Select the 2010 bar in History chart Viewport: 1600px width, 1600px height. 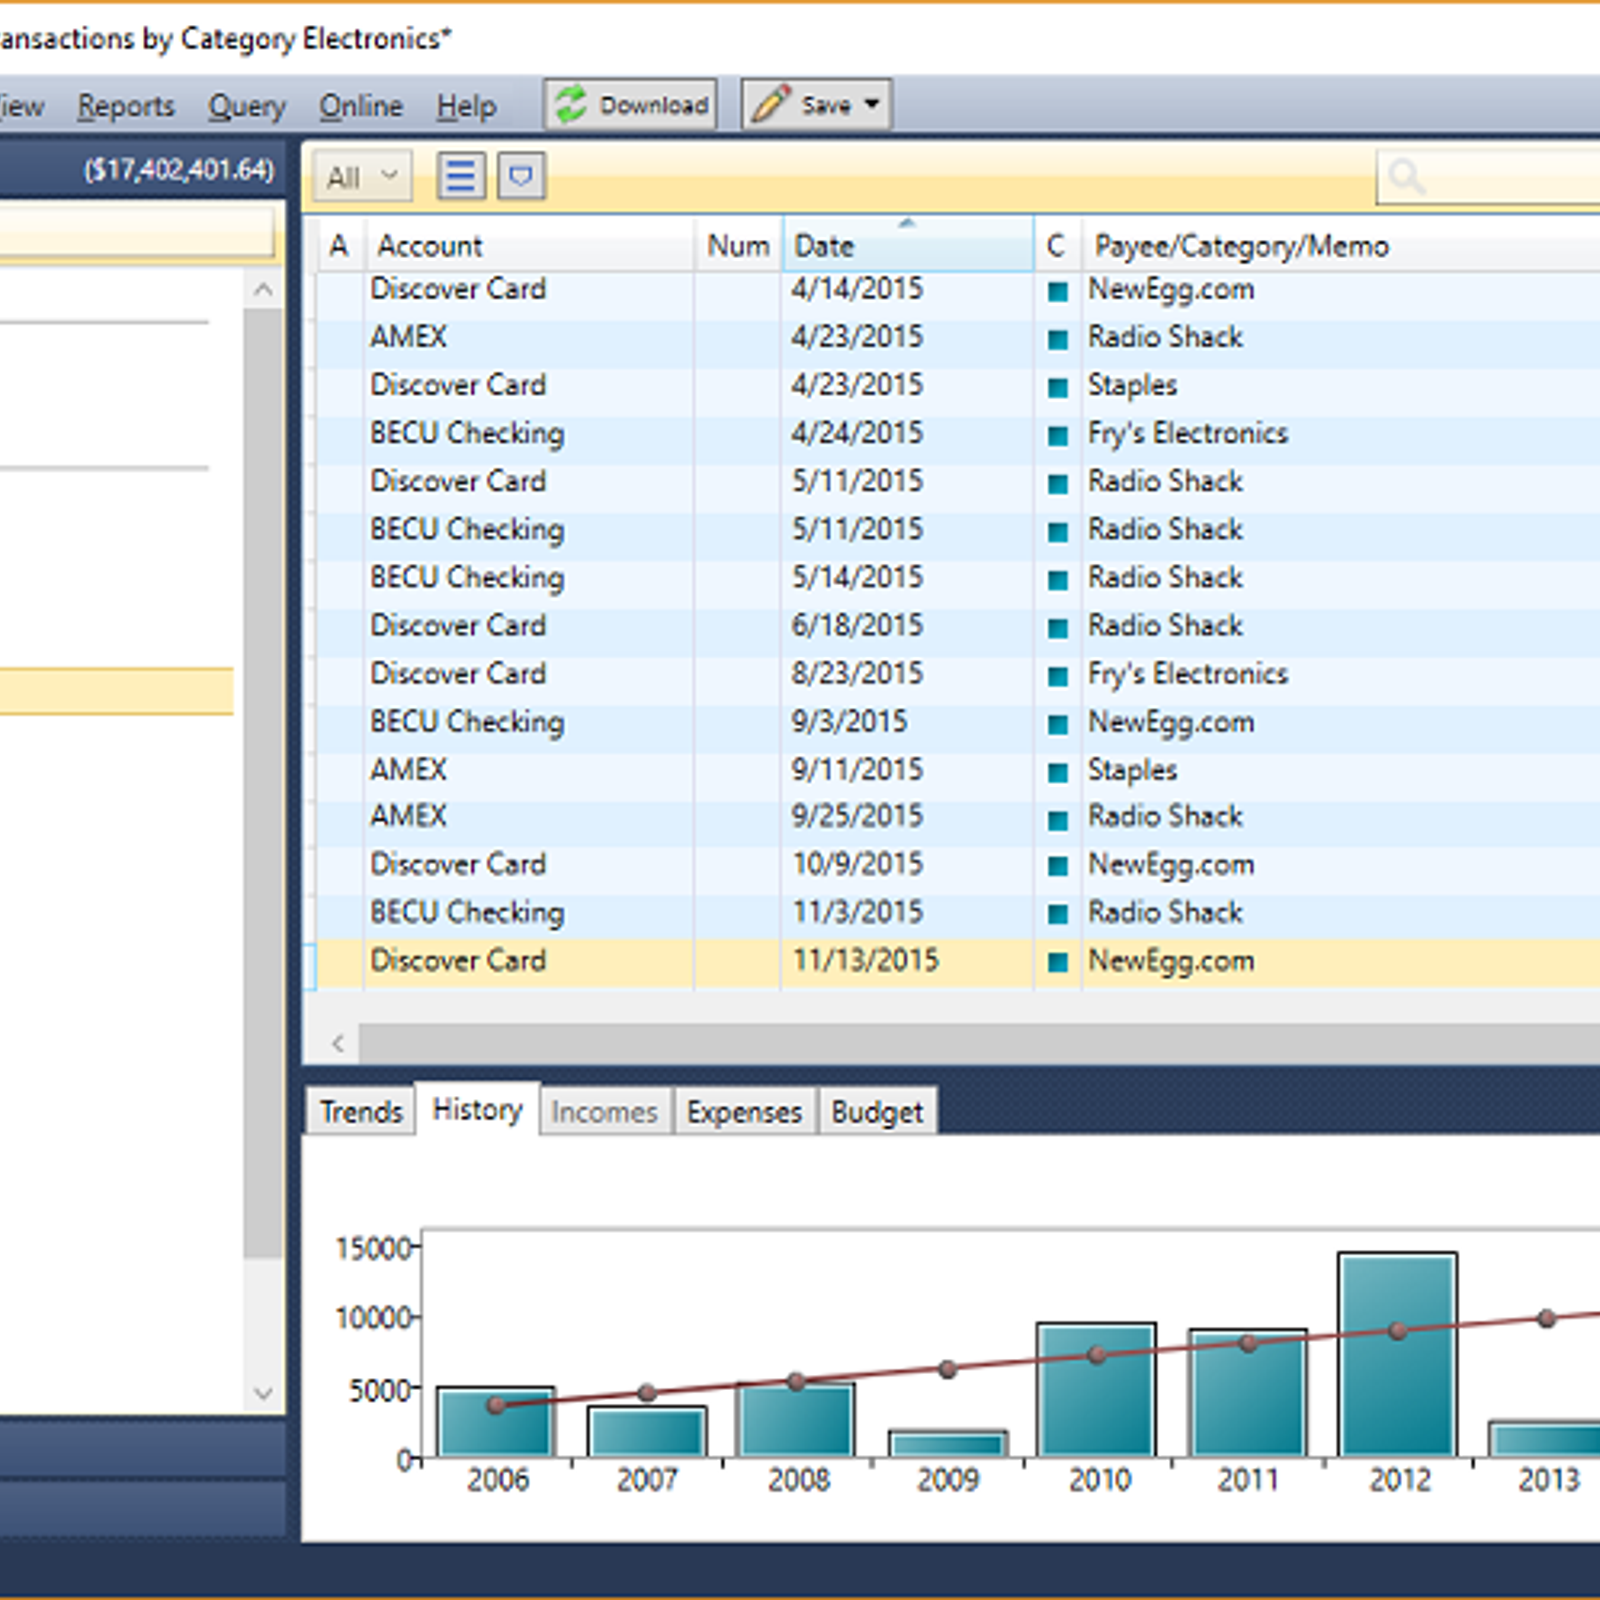(x=1097, y=1390)
